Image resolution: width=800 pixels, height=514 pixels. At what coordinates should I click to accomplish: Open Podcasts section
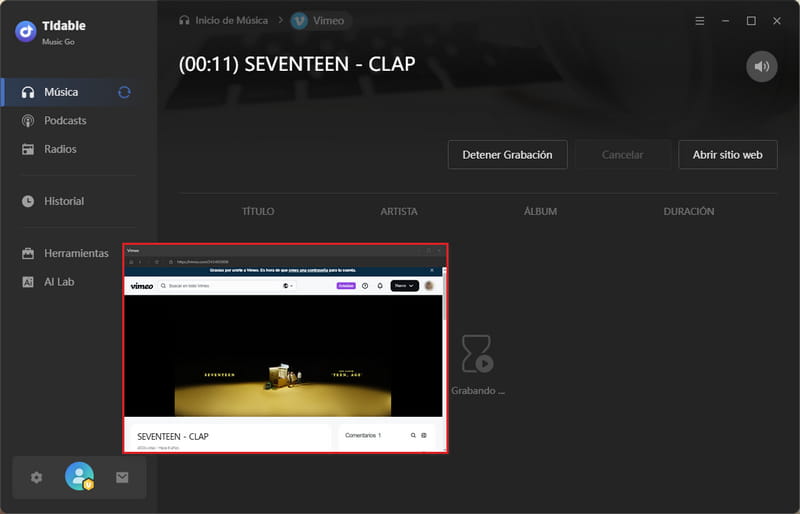65,121
